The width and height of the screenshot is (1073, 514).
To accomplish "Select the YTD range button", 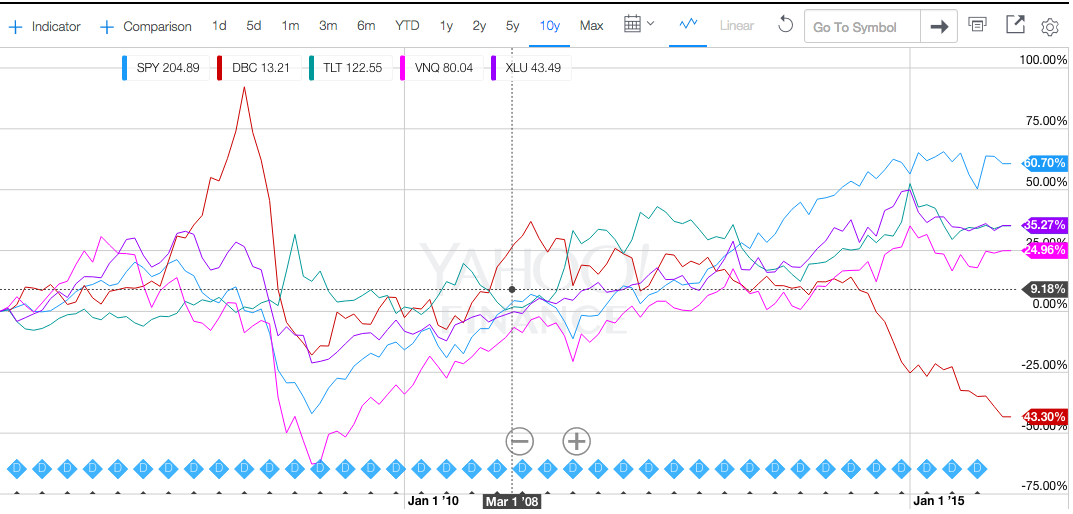I will pos(407,26).
